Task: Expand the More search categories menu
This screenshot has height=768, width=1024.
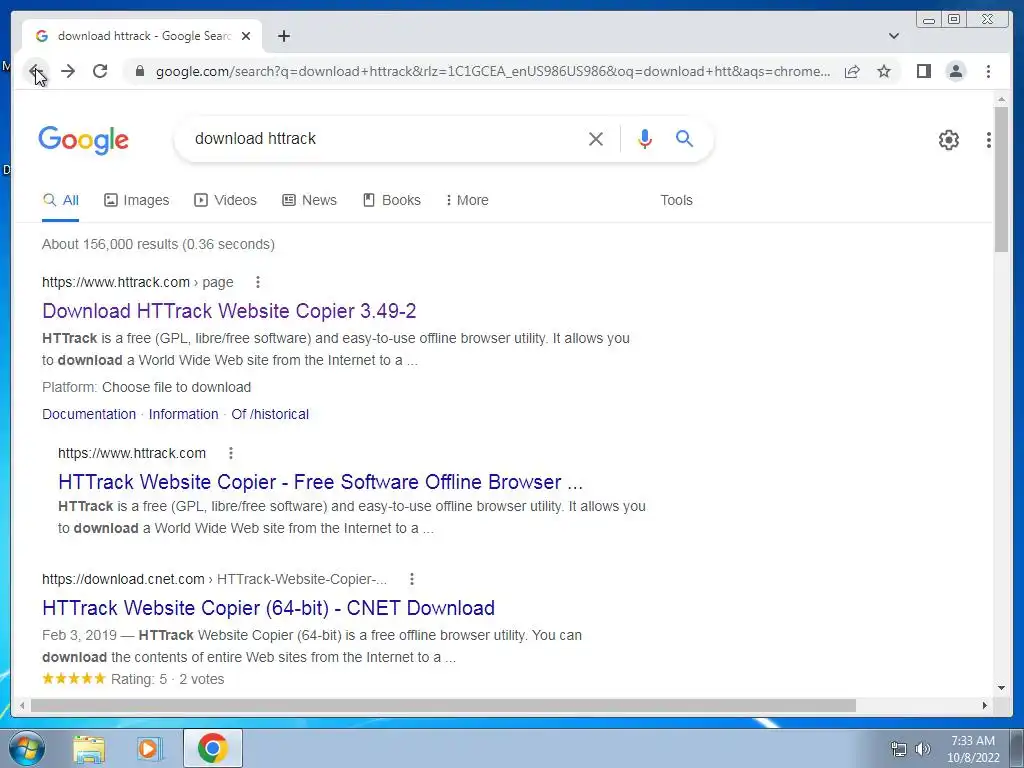Action: coord(467,200)
